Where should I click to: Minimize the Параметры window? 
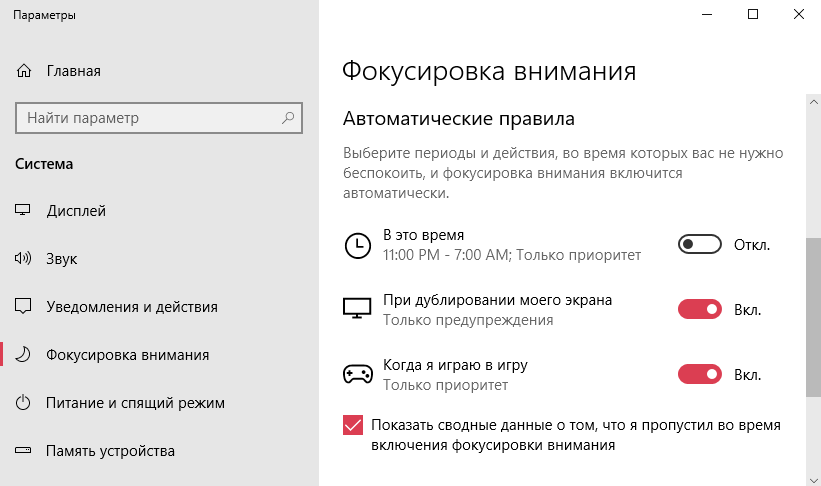click(707, 15)
